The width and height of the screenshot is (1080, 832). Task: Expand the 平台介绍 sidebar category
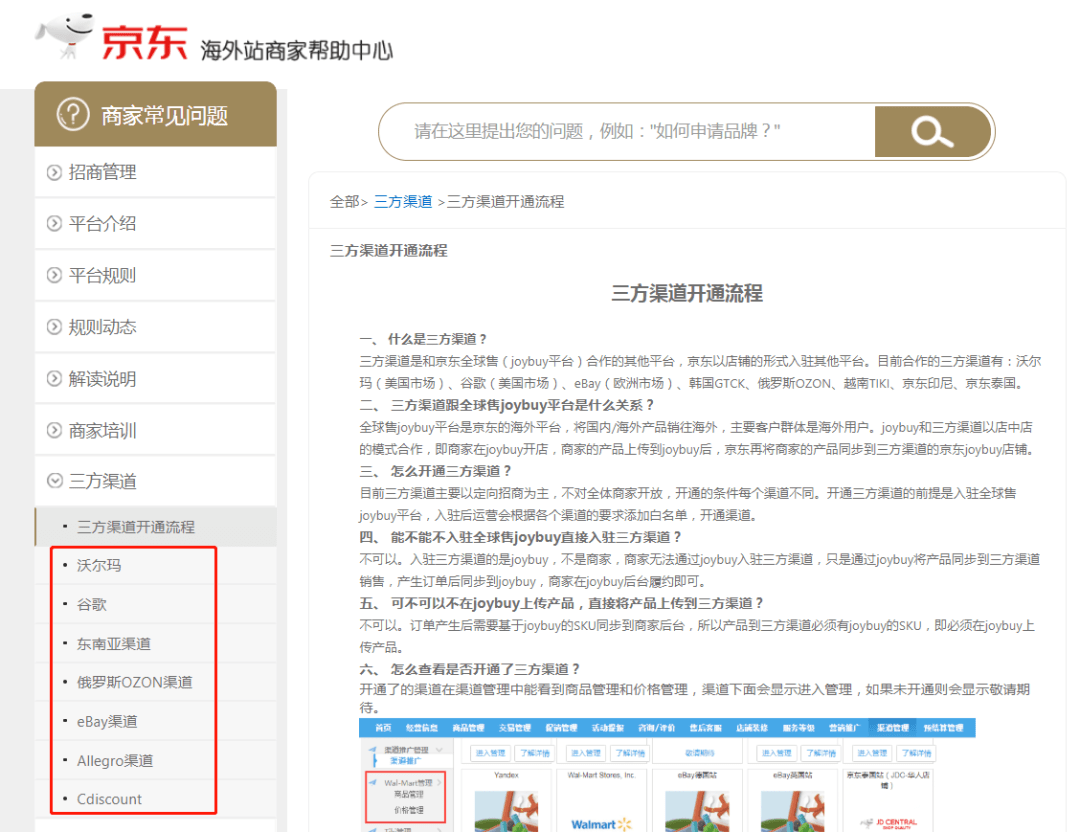point(156,224)
